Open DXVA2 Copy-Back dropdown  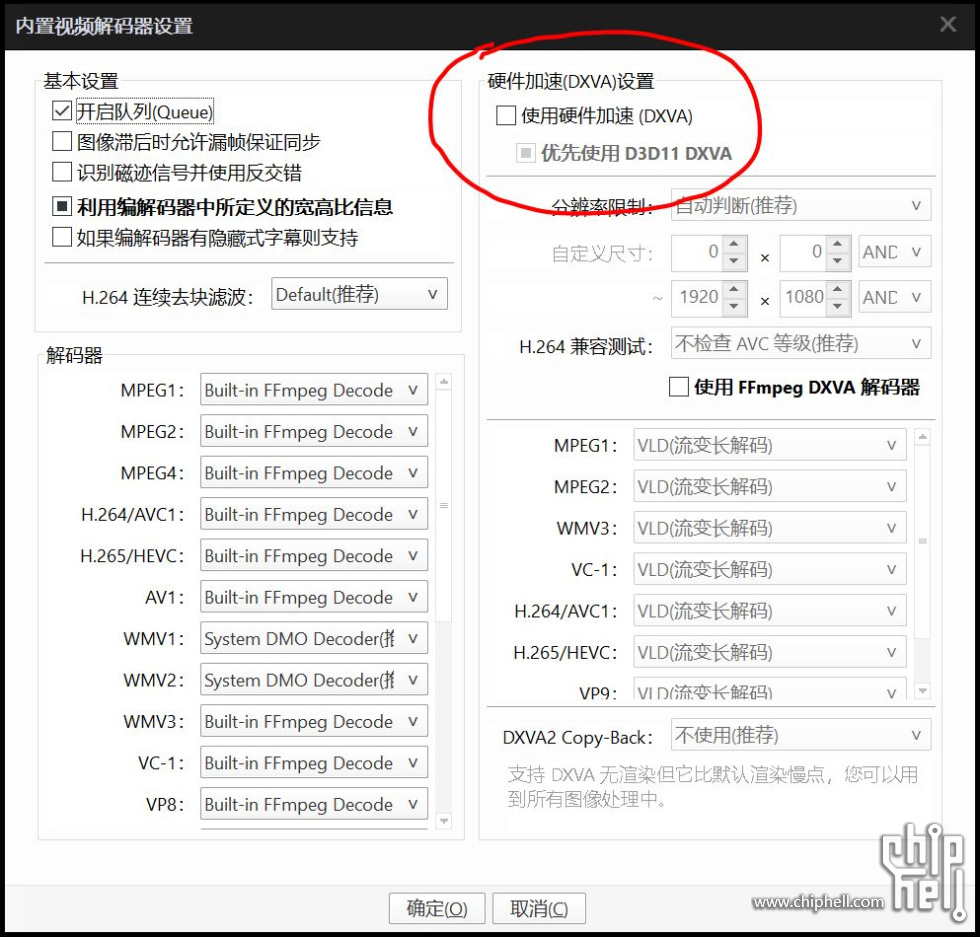click(801, 735)
